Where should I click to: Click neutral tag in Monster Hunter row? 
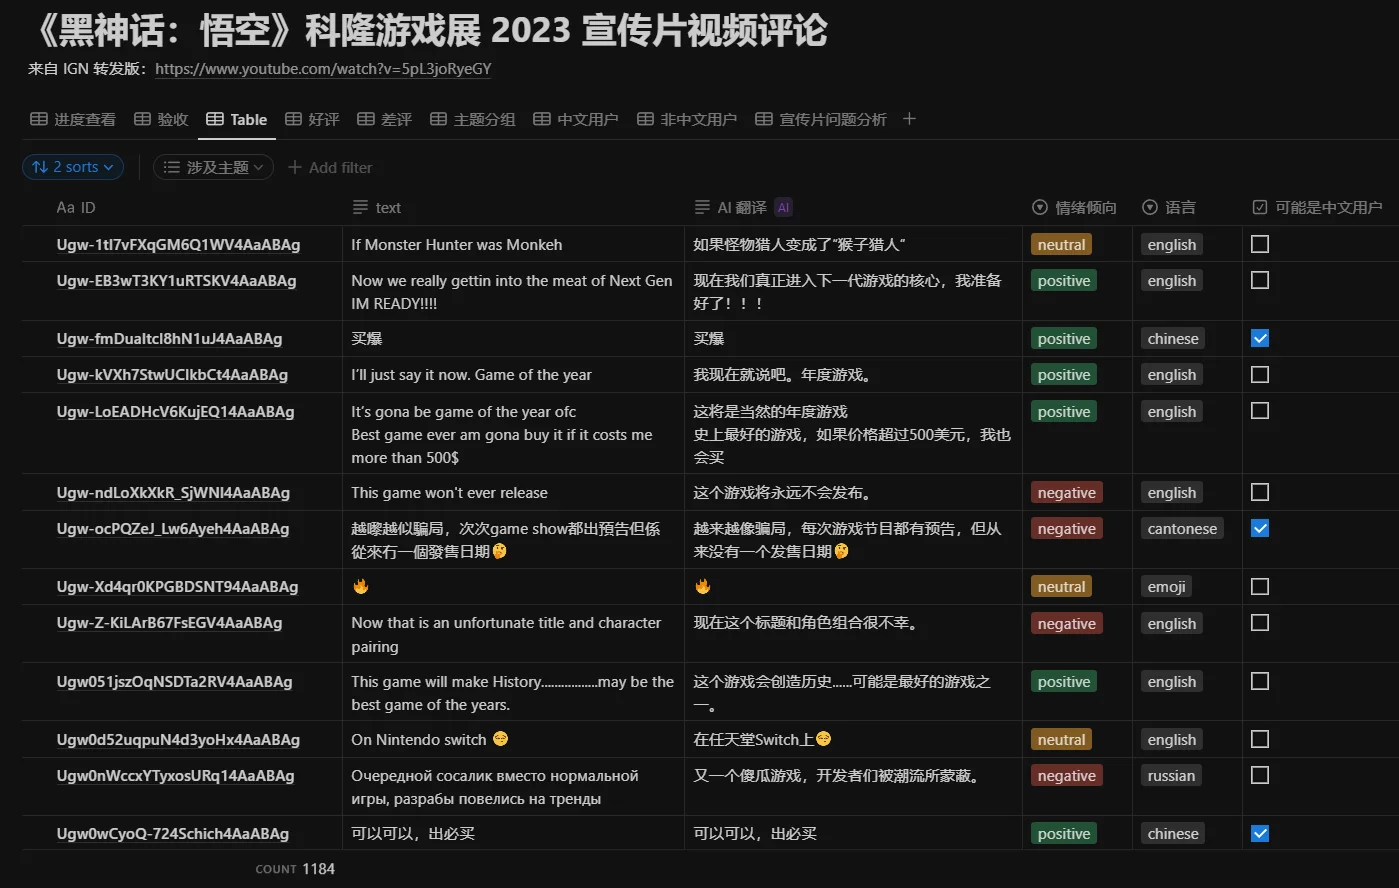[x=1061, y=245]
